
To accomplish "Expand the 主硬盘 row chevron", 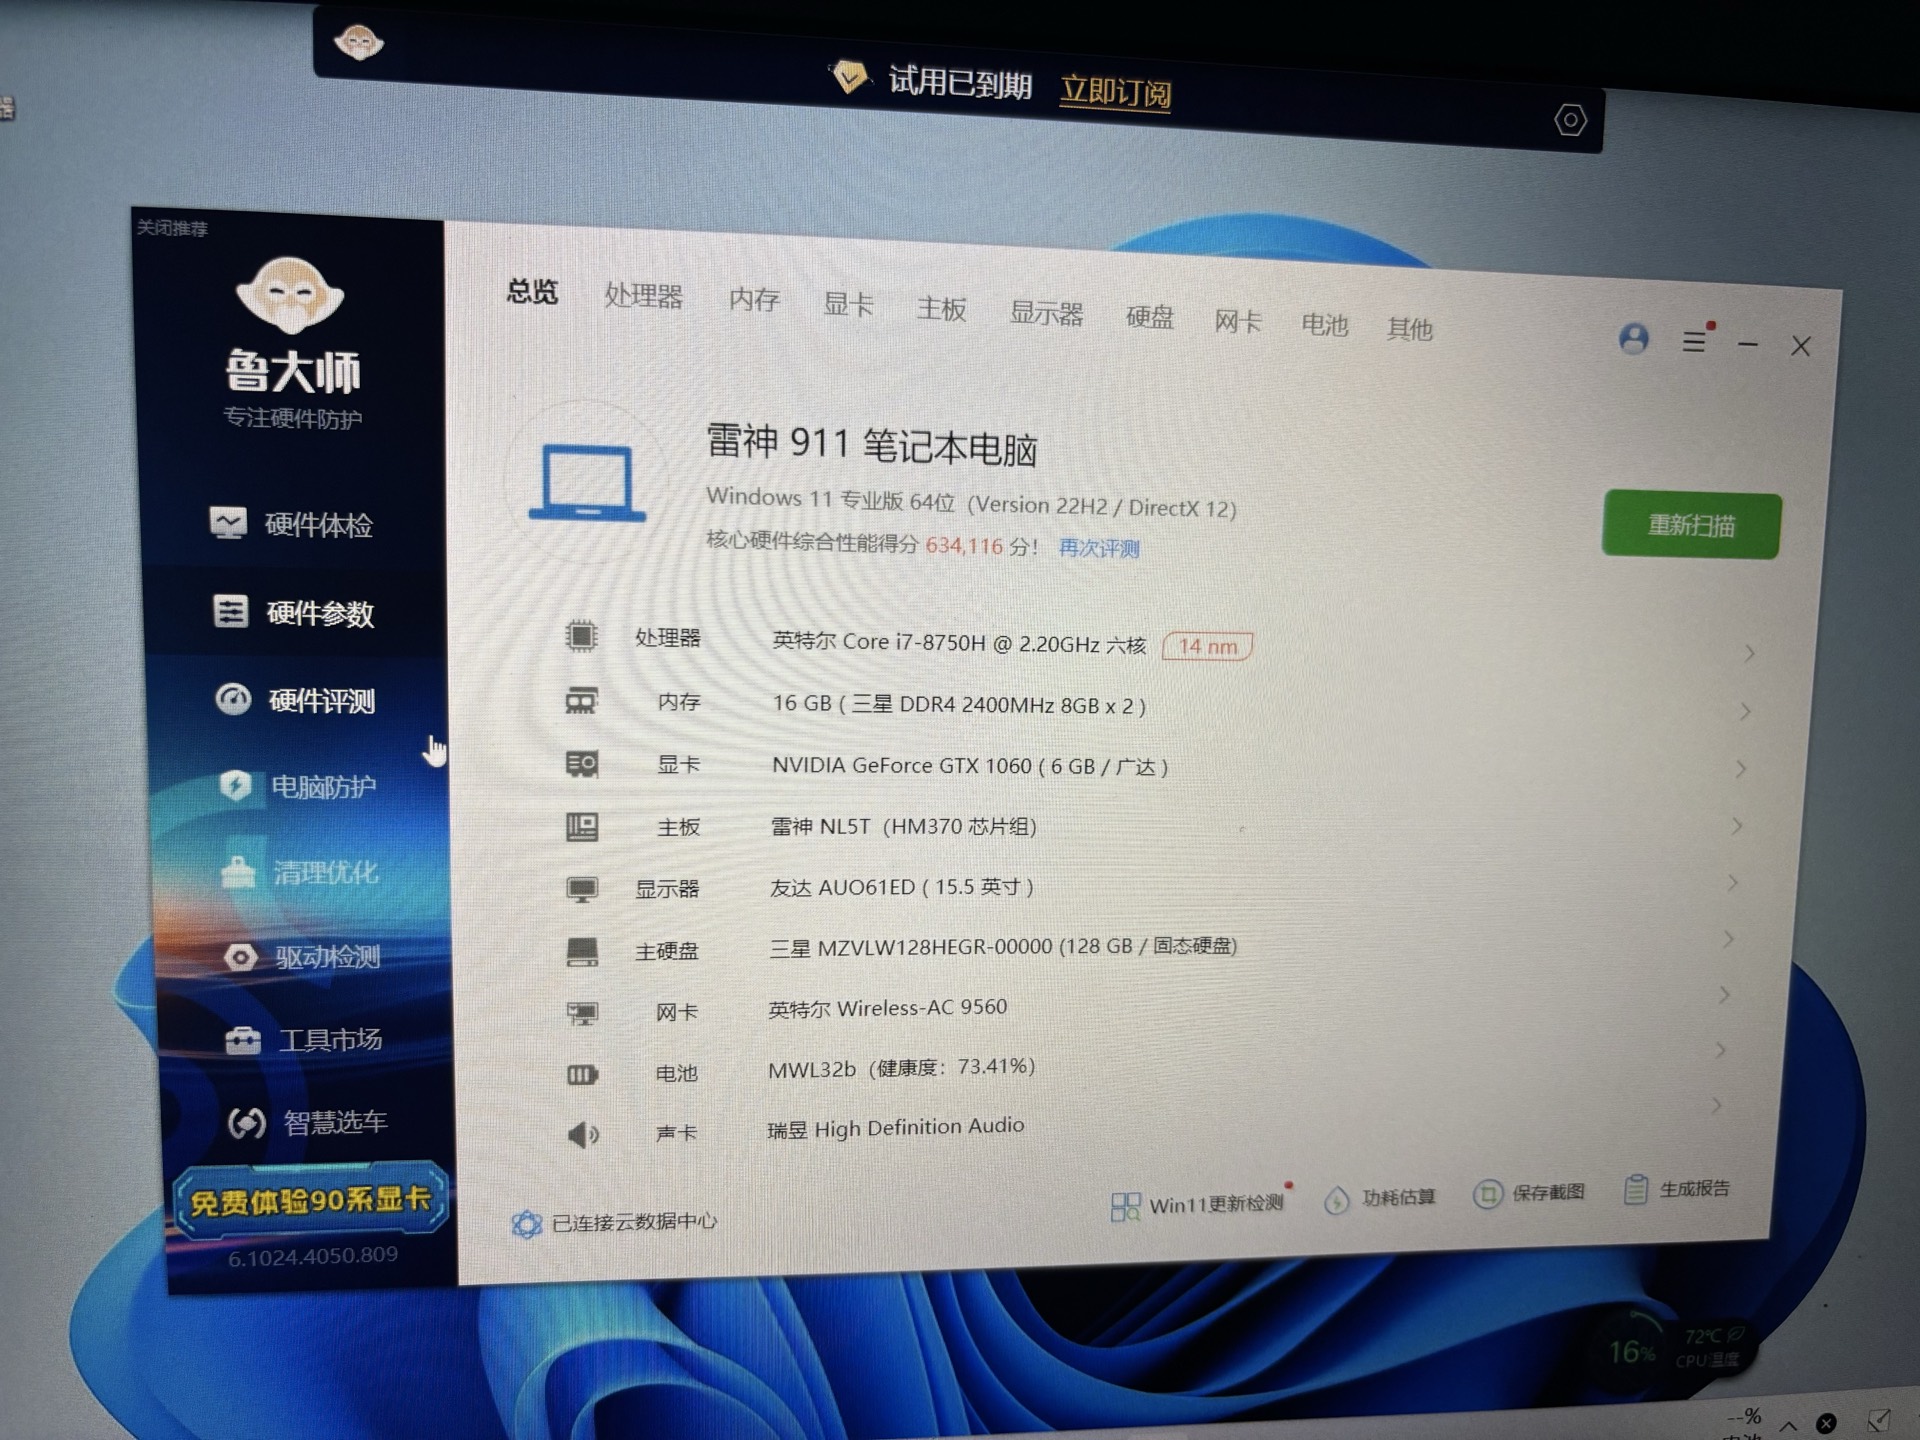I will pyautogui.click(x=1729, y=938).
